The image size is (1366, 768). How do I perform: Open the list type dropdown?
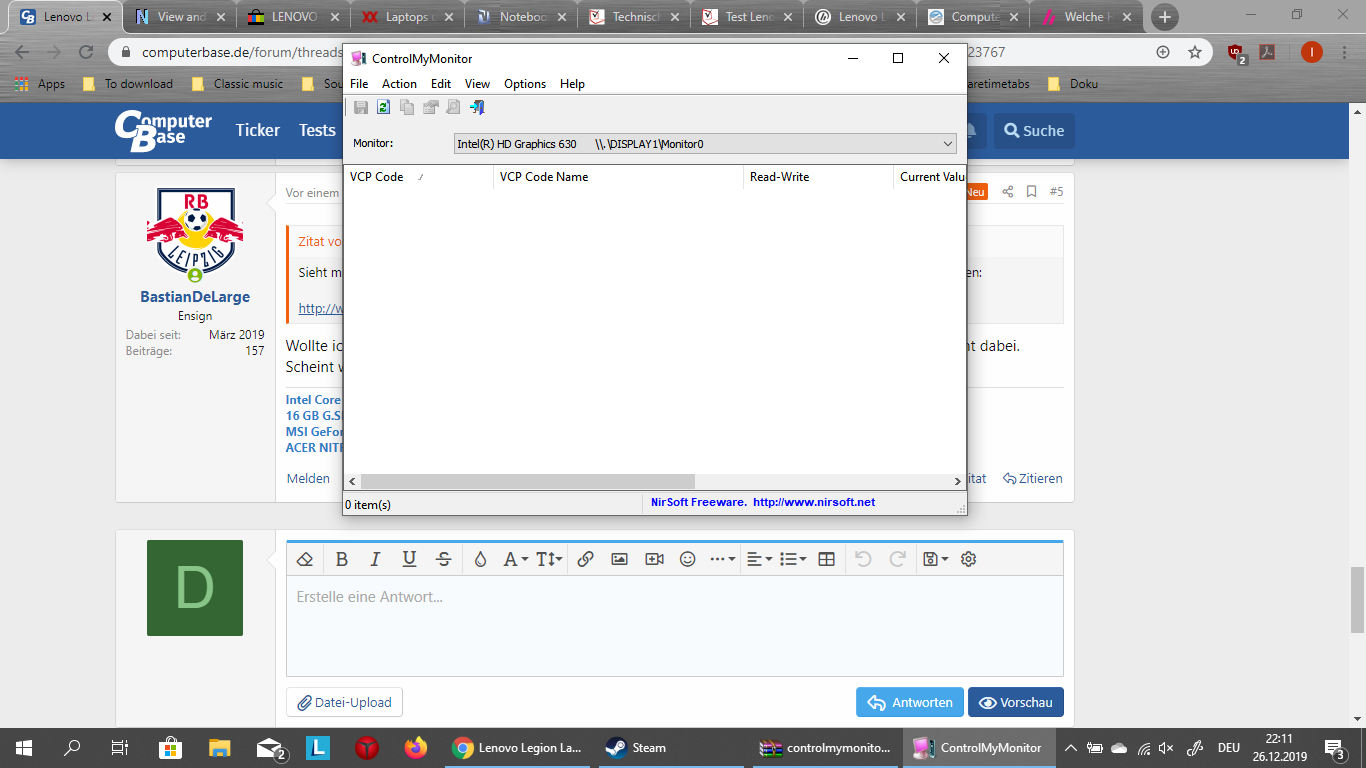point(793,559)
